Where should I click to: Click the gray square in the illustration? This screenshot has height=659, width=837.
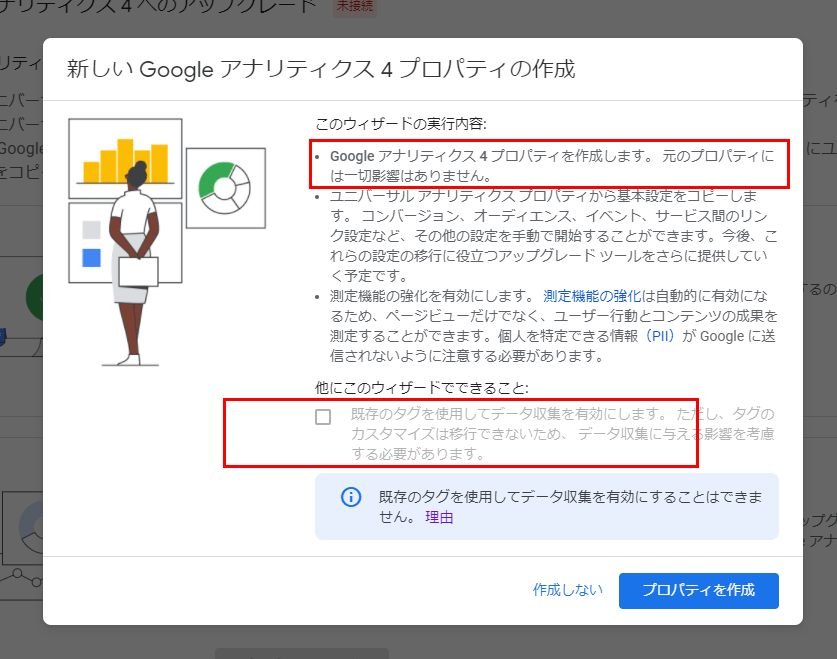pyautogui.click(x=91, y=230)
